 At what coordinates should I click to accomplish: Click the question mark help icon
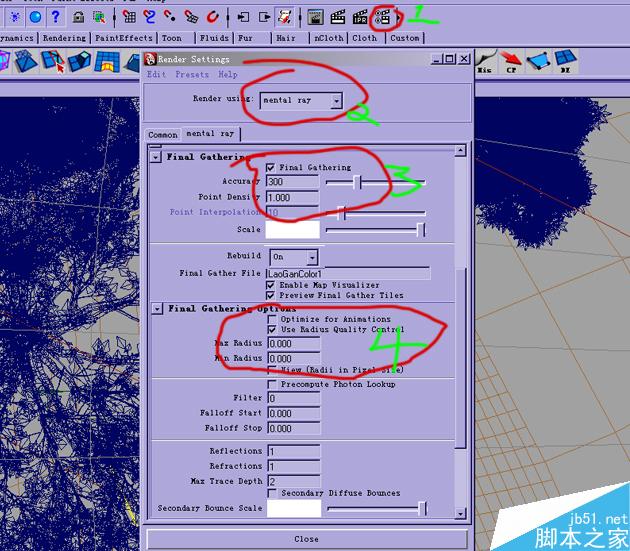coord(55,17)
